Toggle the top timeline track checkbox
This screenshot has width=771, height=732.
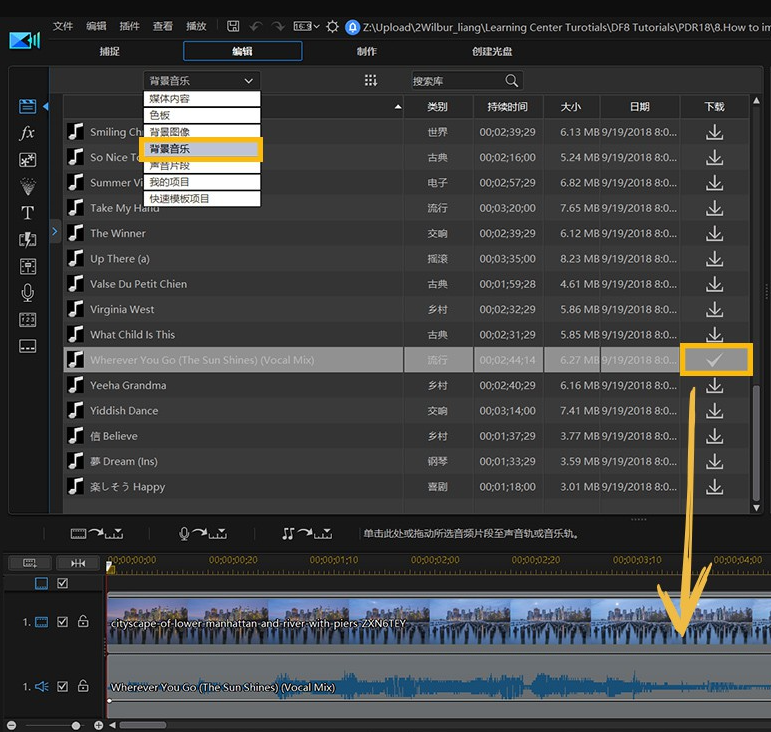pos(62,583)
